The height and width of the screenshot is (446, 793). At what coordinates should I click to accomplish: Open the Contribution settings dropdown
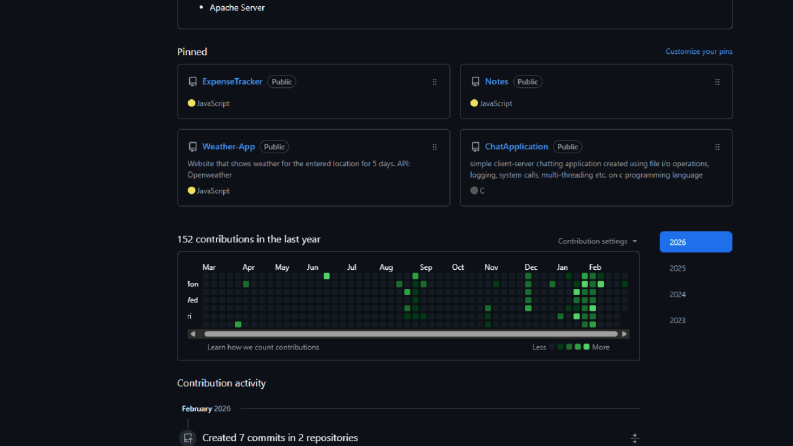597,241
